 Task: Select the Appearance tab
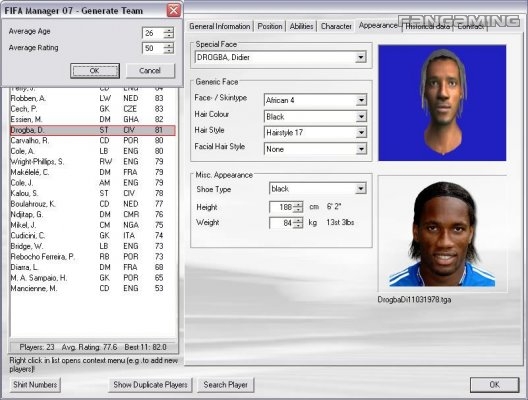coord(378,25)
